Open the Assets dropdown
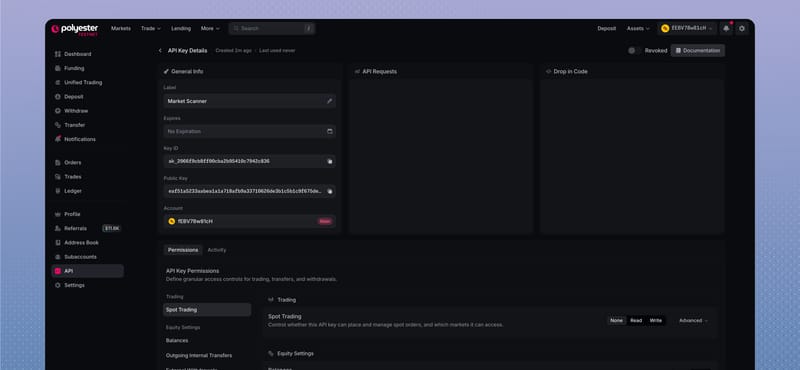 [x=638, y=29]
